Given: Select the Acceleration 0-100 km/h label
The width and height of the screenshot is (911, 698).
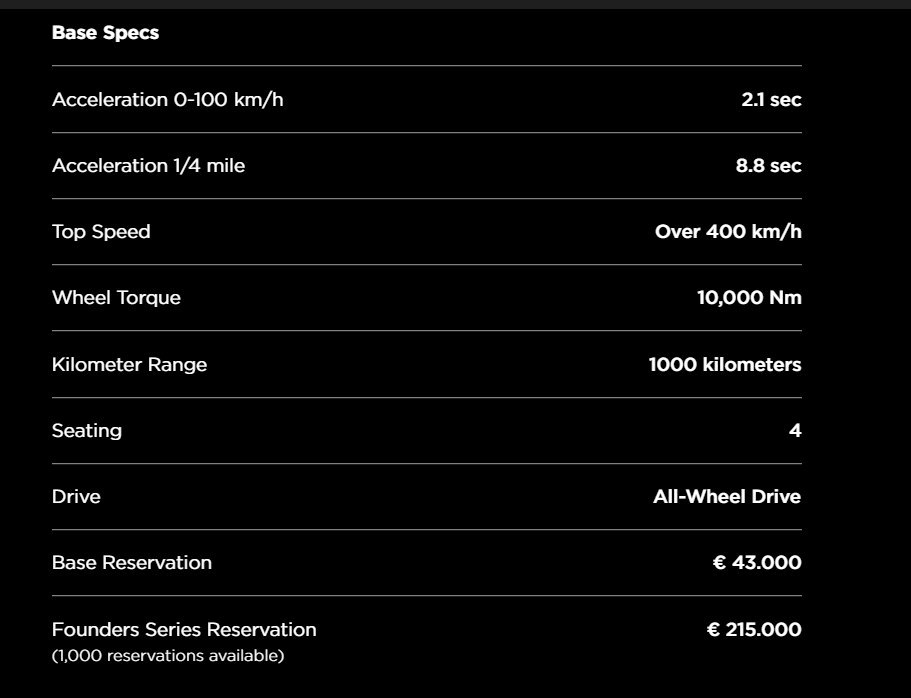Looking at the screenshot, I should 167,100.
